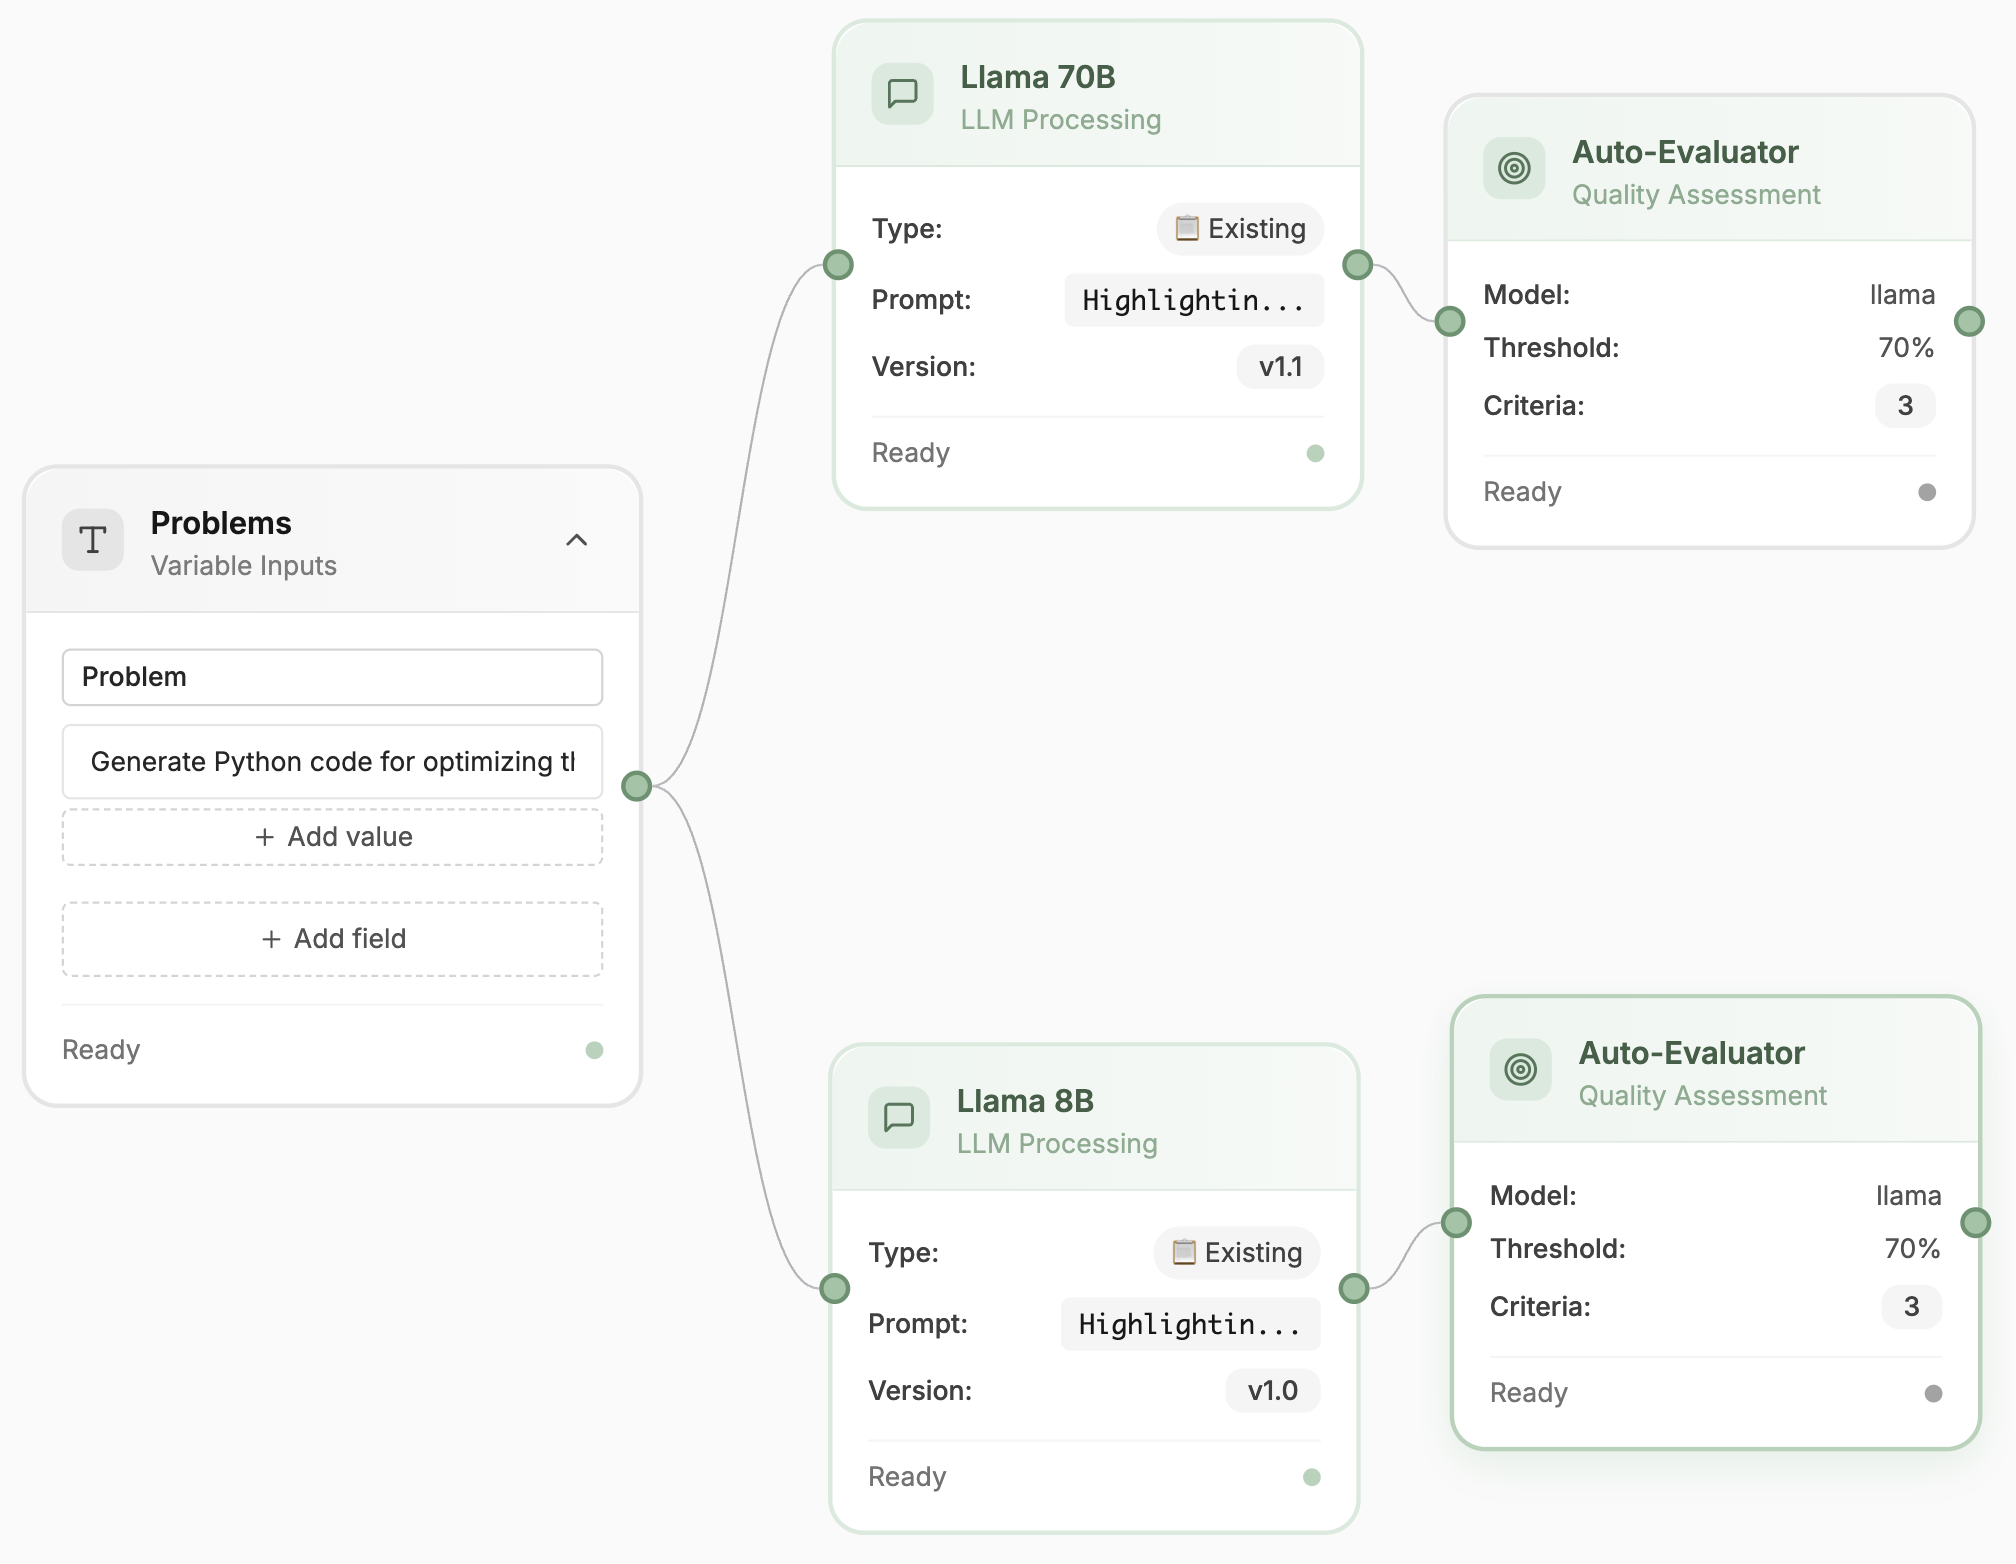Image resolution: width=2016 pixels, height=1564 pixels.
Task: Collapse the Problems node with the chevron
Action: click(577, 540)
